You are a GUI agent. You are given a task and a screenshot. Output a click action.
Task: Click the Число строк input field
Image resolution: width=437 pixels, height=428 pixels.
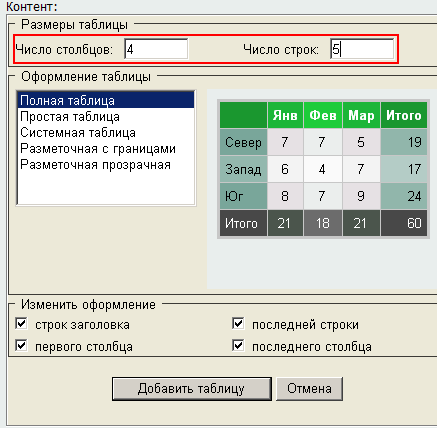tap(362, 49)
